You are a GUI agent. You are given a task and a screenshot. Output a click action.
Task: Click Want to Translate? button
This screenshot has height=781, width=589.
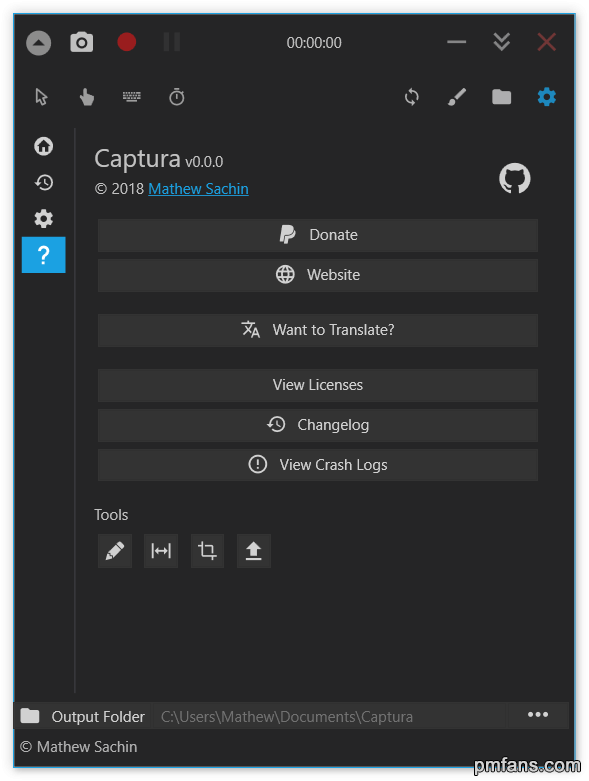pos(318,330)
